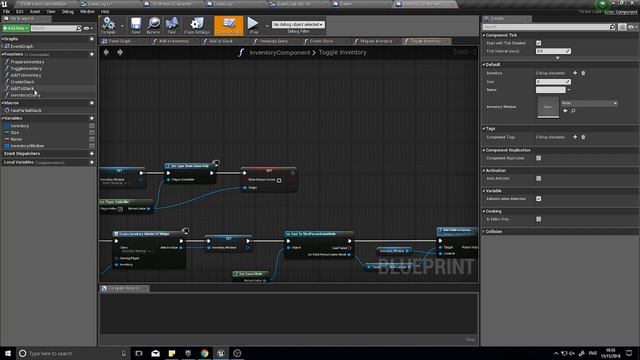Add a new event dispatcher plus icon
The height and width of the screenshot is (360, 640).
(x=91, y=153)
